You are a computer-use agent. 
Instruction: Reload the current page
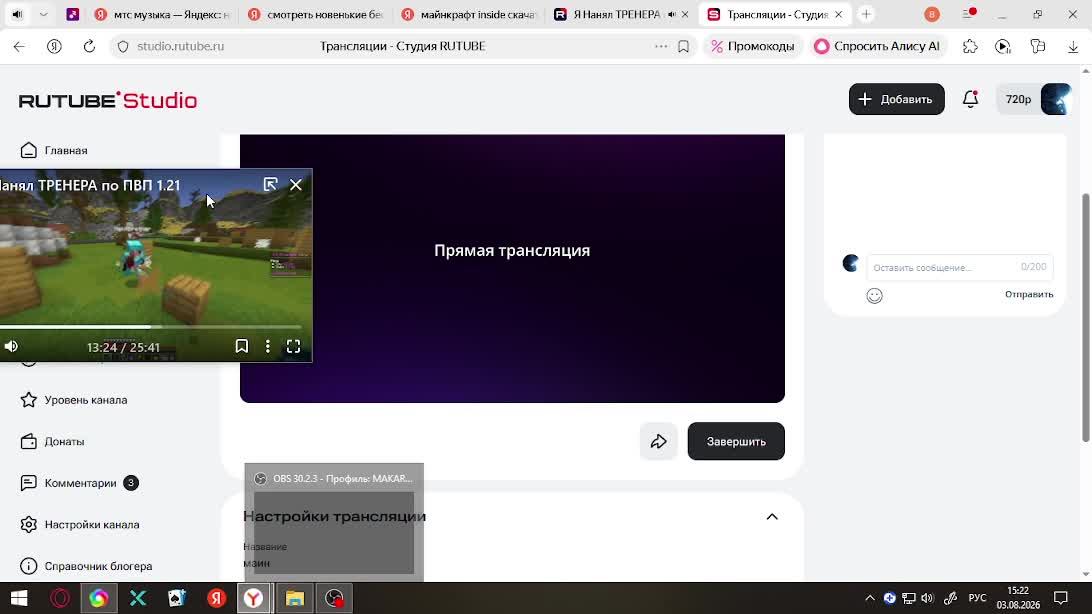[x=89, y=47]
